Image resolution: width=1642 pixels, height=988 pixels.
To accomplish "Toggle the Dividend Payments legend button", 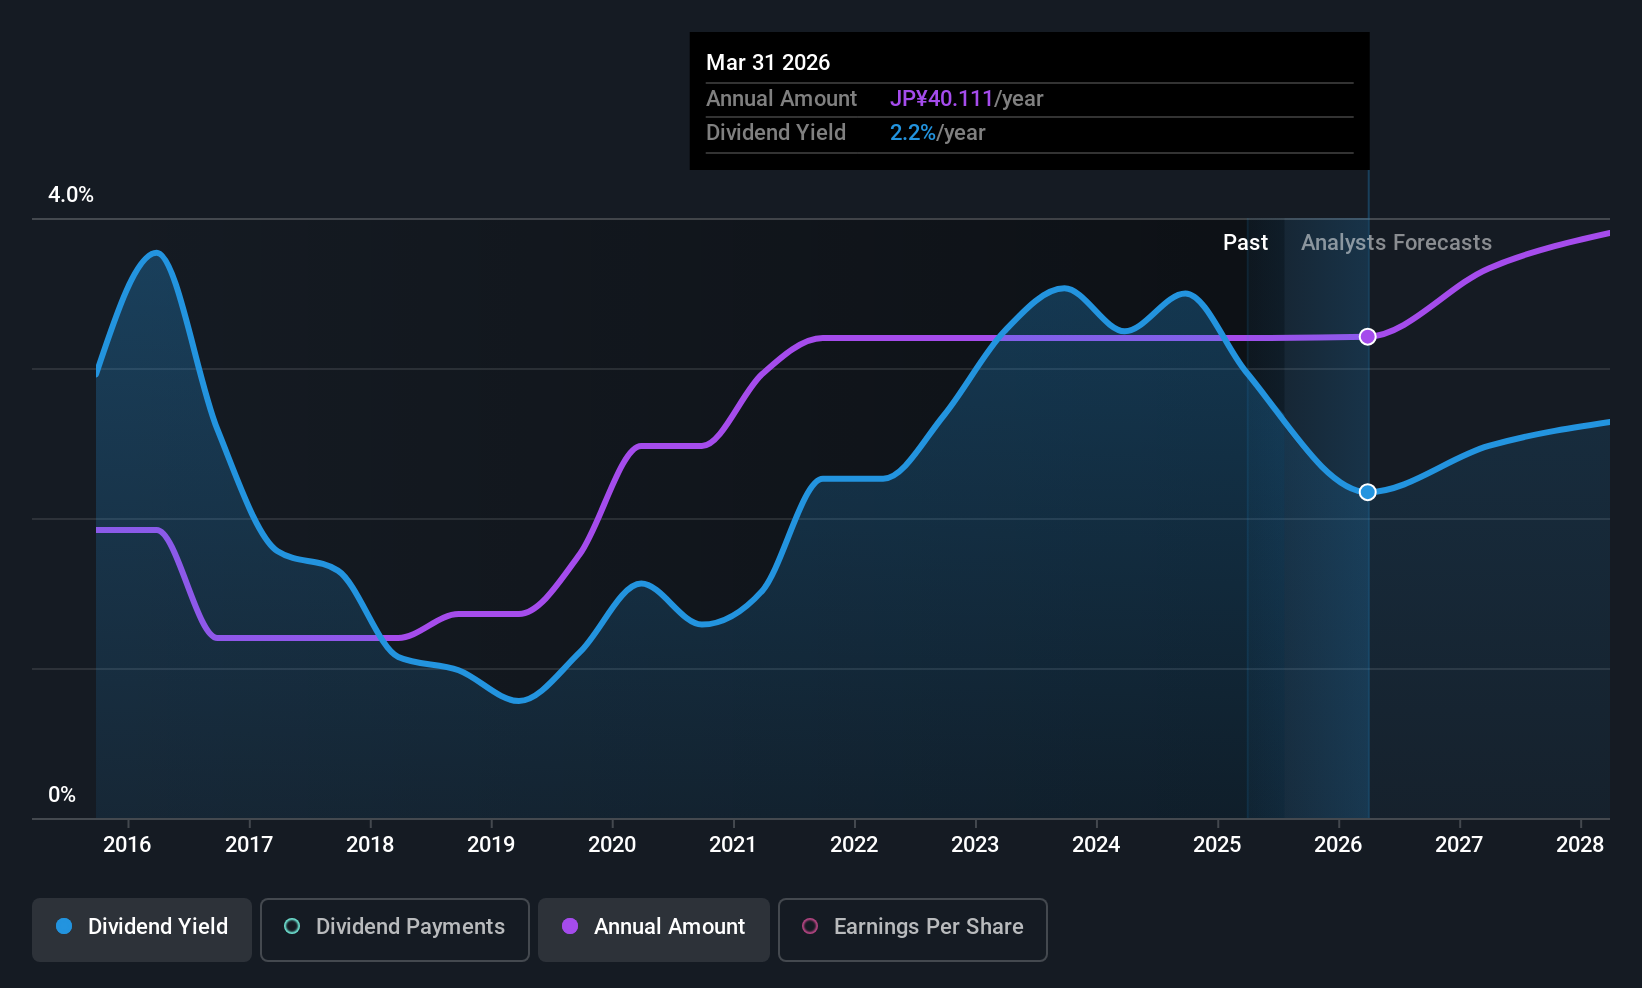I will point(395,930).
